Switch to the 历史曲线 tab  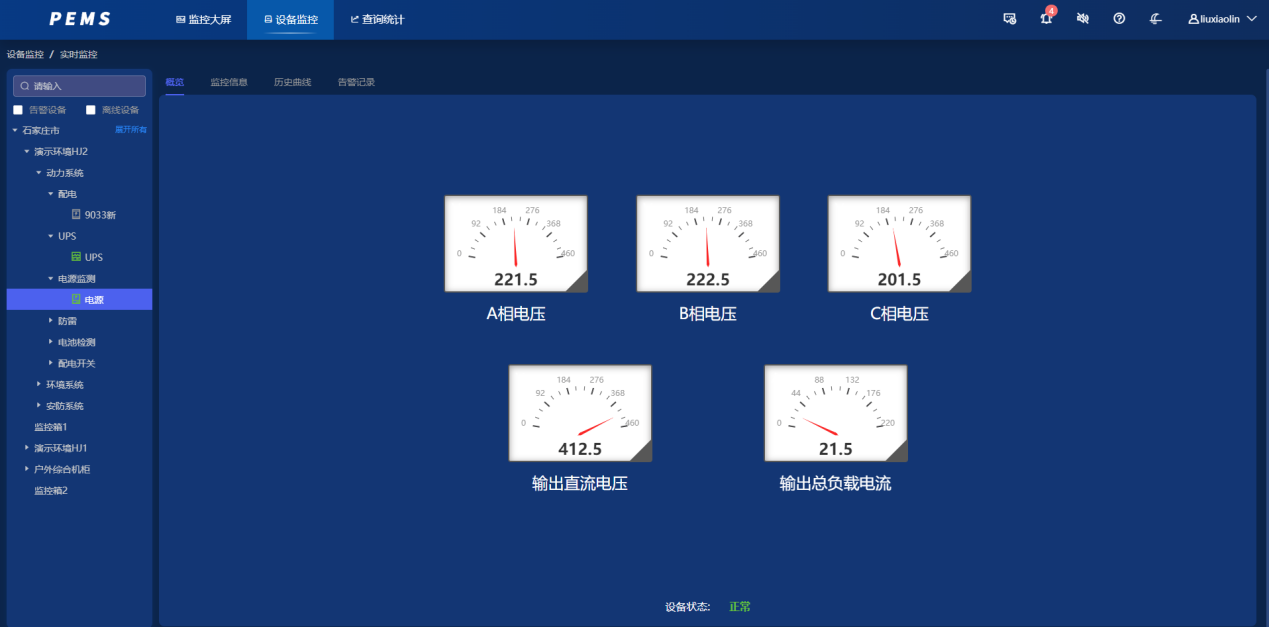point(292,82)
